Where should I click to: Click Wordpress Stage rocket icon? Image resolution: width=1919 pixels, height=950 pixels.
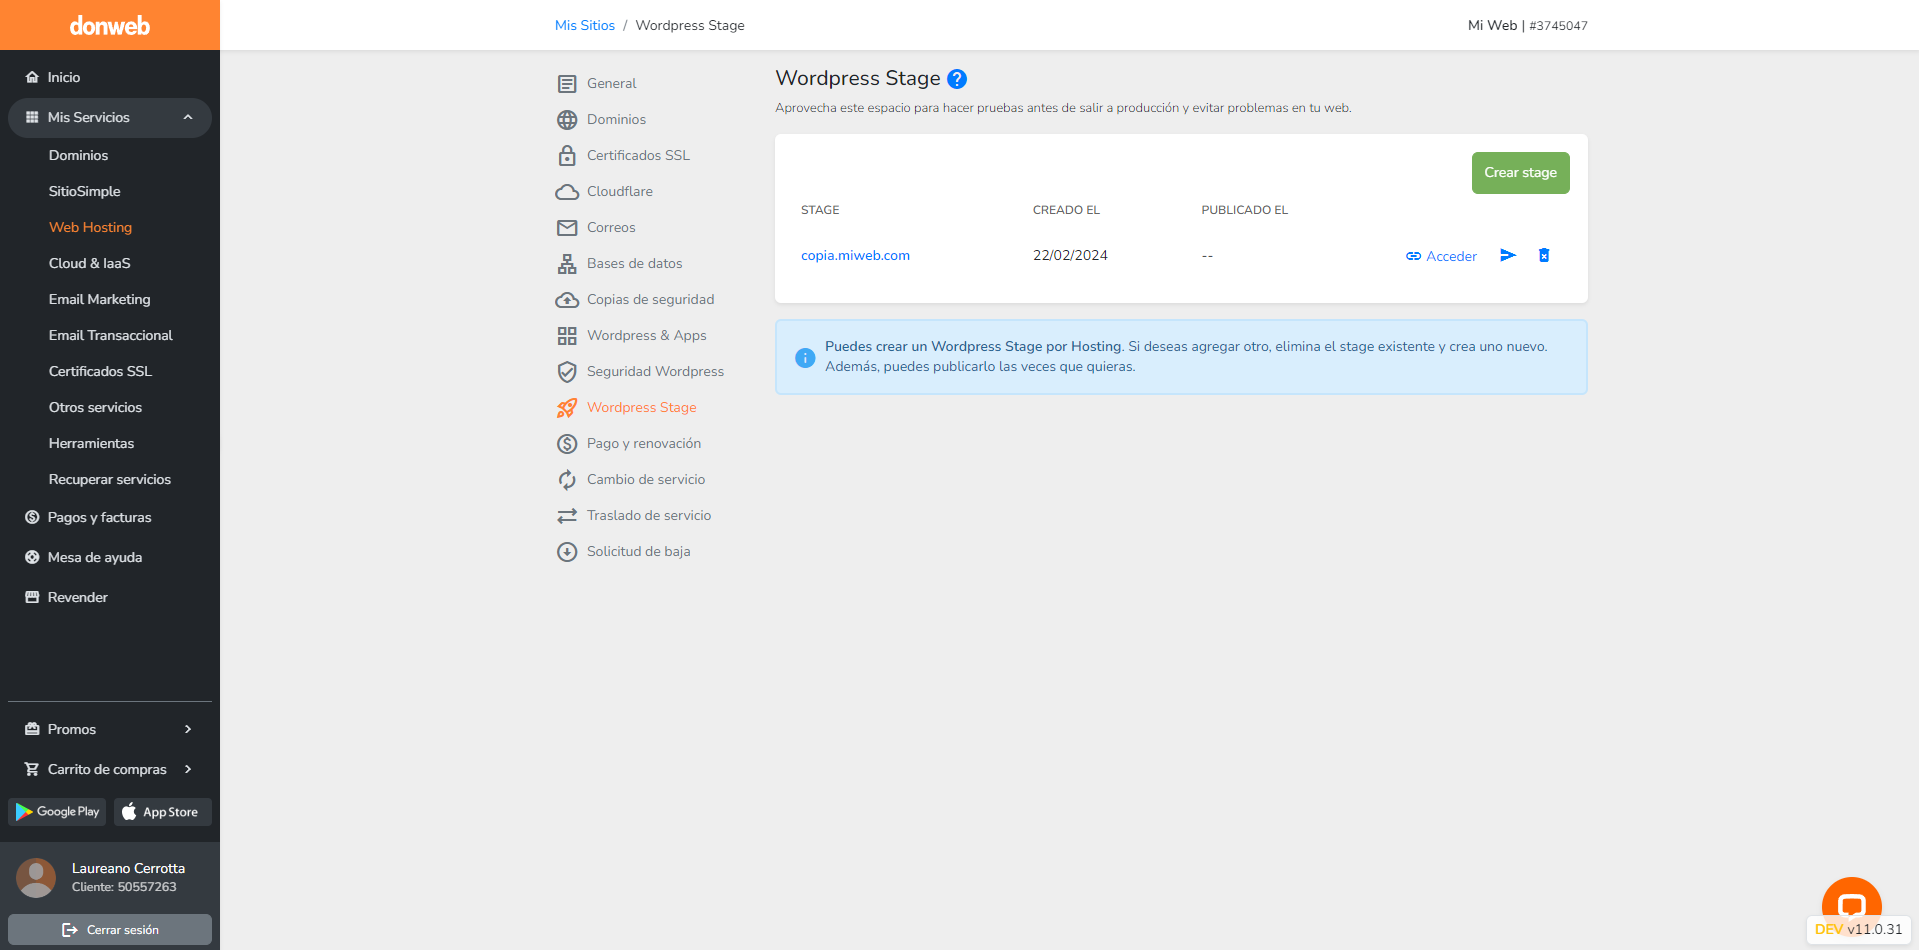567,408
